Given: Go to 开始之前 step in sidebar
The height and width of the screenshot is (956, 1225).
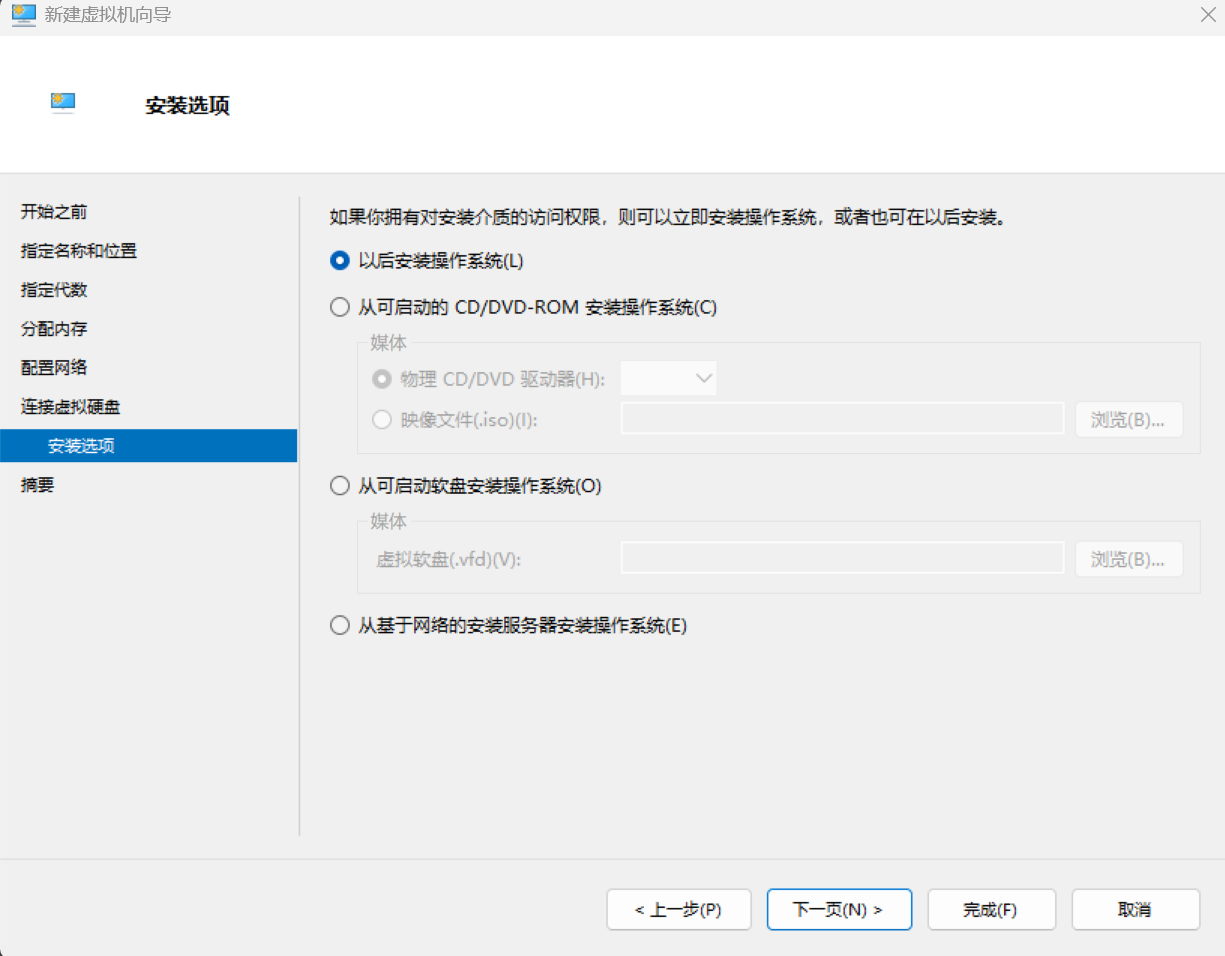Looking at the screenshot, I should pyautogui.click(x=54, y=212).
